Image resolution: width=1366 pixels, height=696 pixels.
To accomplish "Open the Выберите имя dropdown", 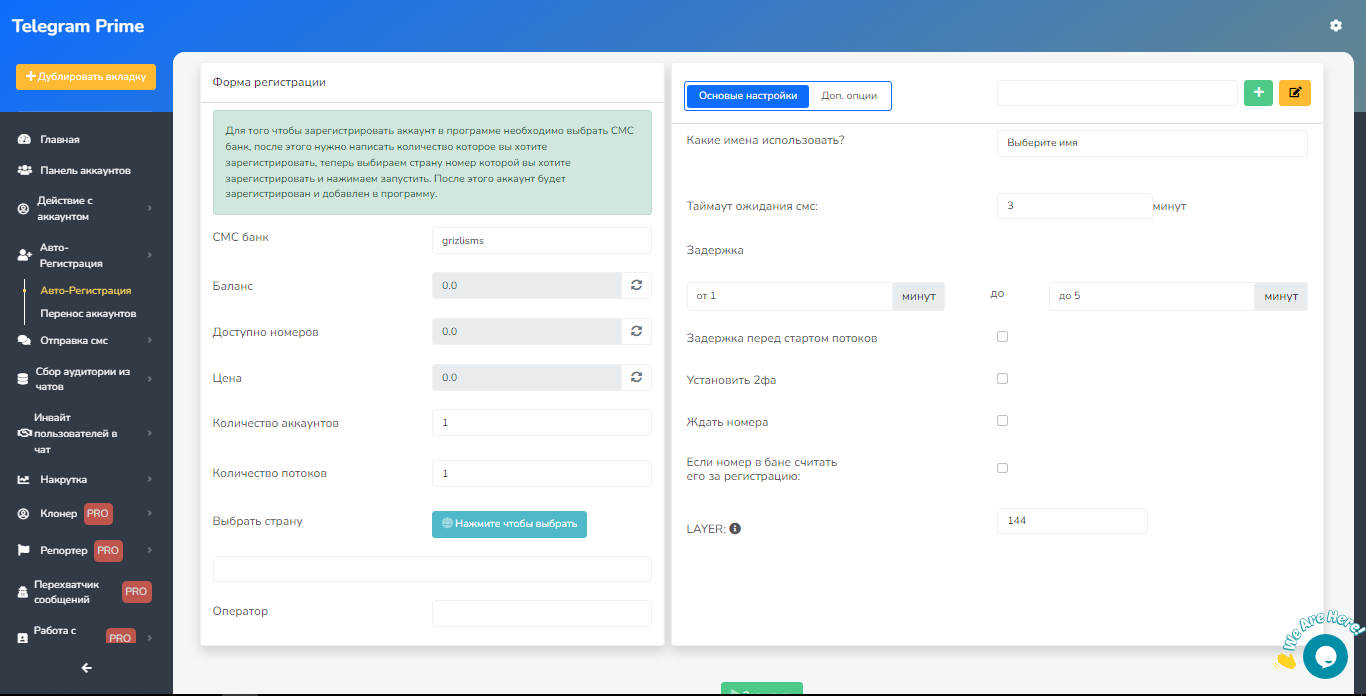I will pyautogui.click(x=1152, y=143).
